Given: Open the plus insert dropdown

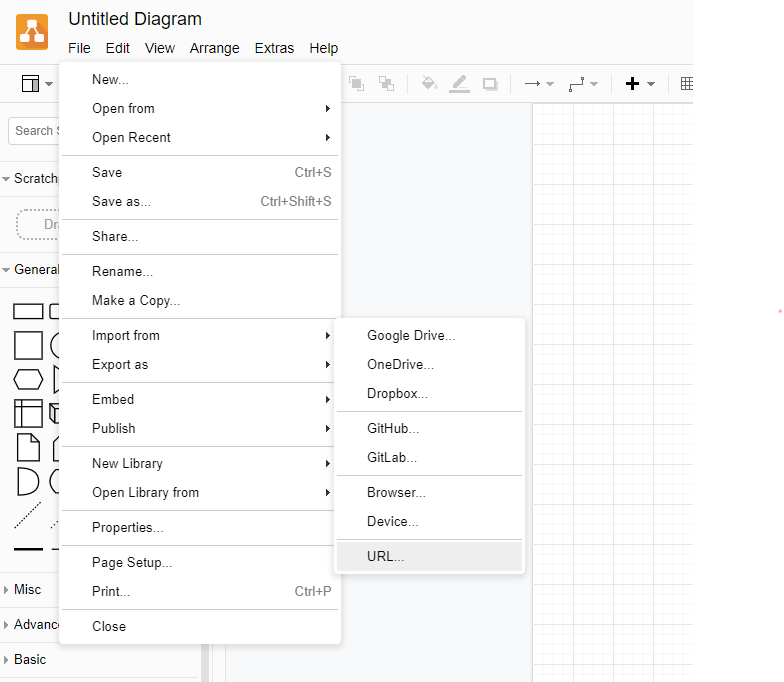Looking at the screenshot, I should 639,84.
